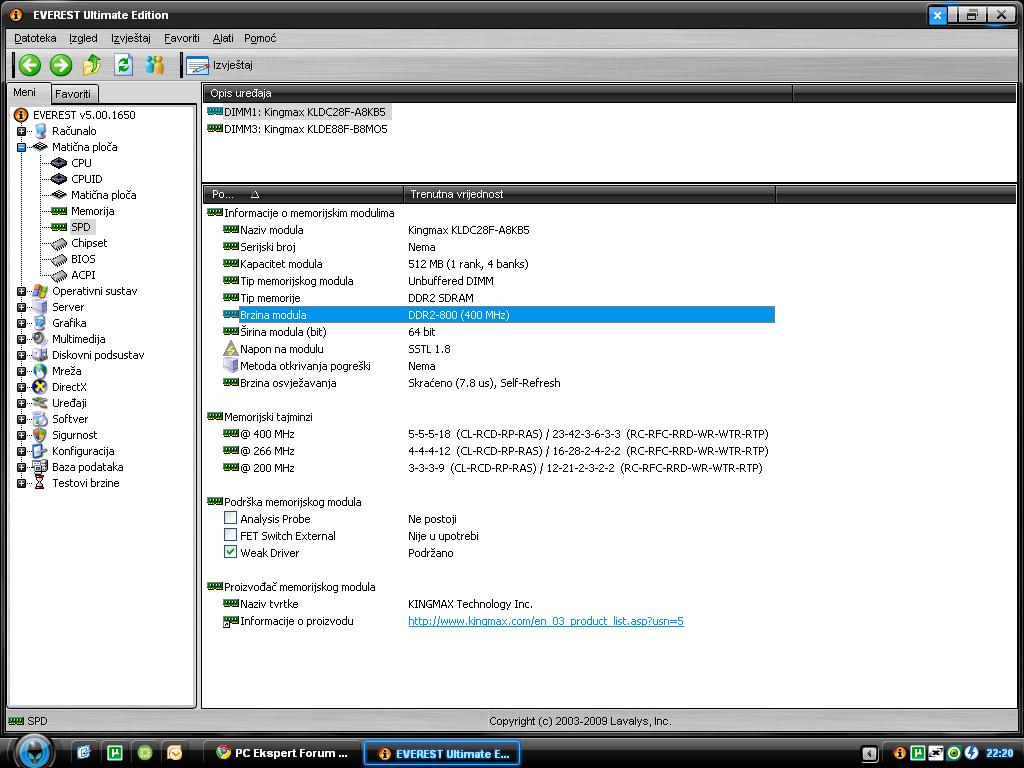Open the Datoteka menu

pos(35,38)
